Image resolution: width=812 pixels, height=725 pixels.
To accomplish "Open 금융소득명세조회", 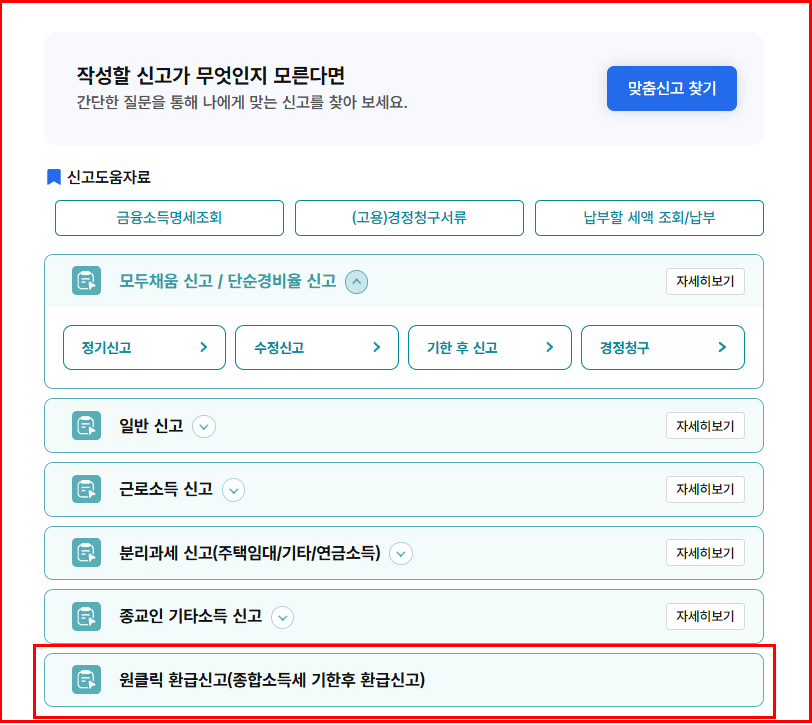I will pos(169,218).
